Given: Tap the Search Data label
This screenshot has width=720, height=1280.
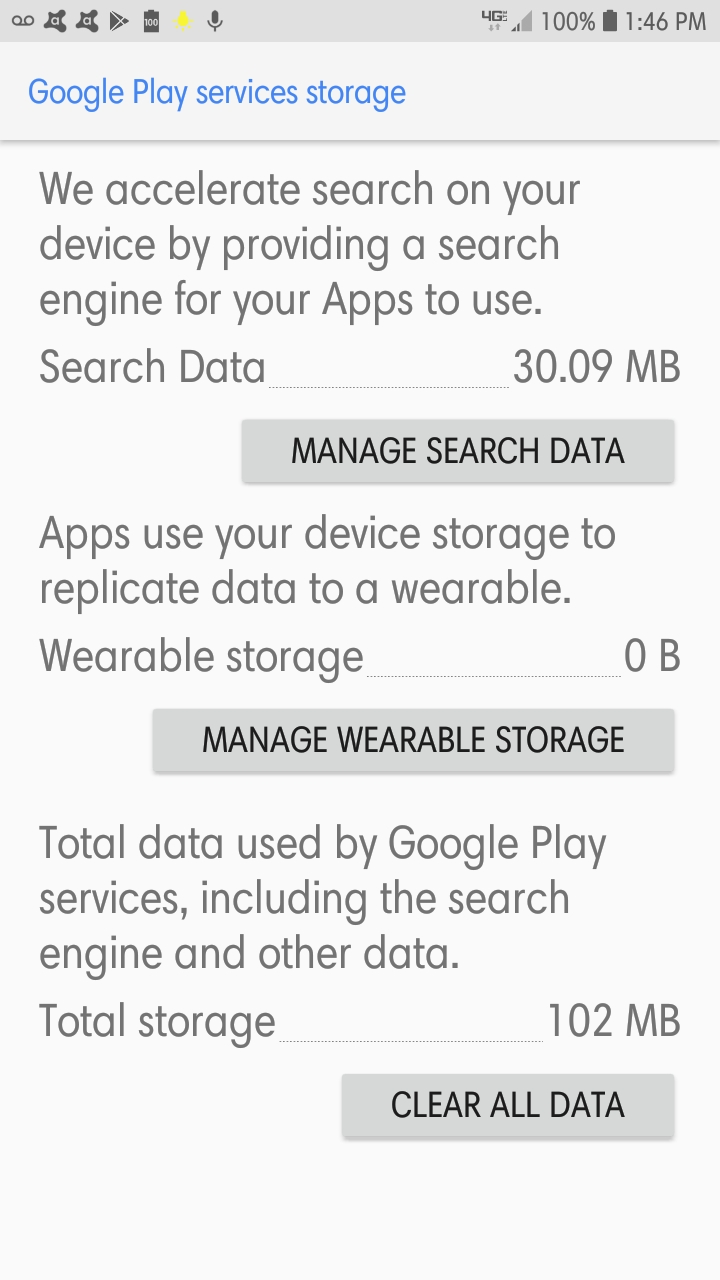Looking at the screenshot, I should pos(152,367).
